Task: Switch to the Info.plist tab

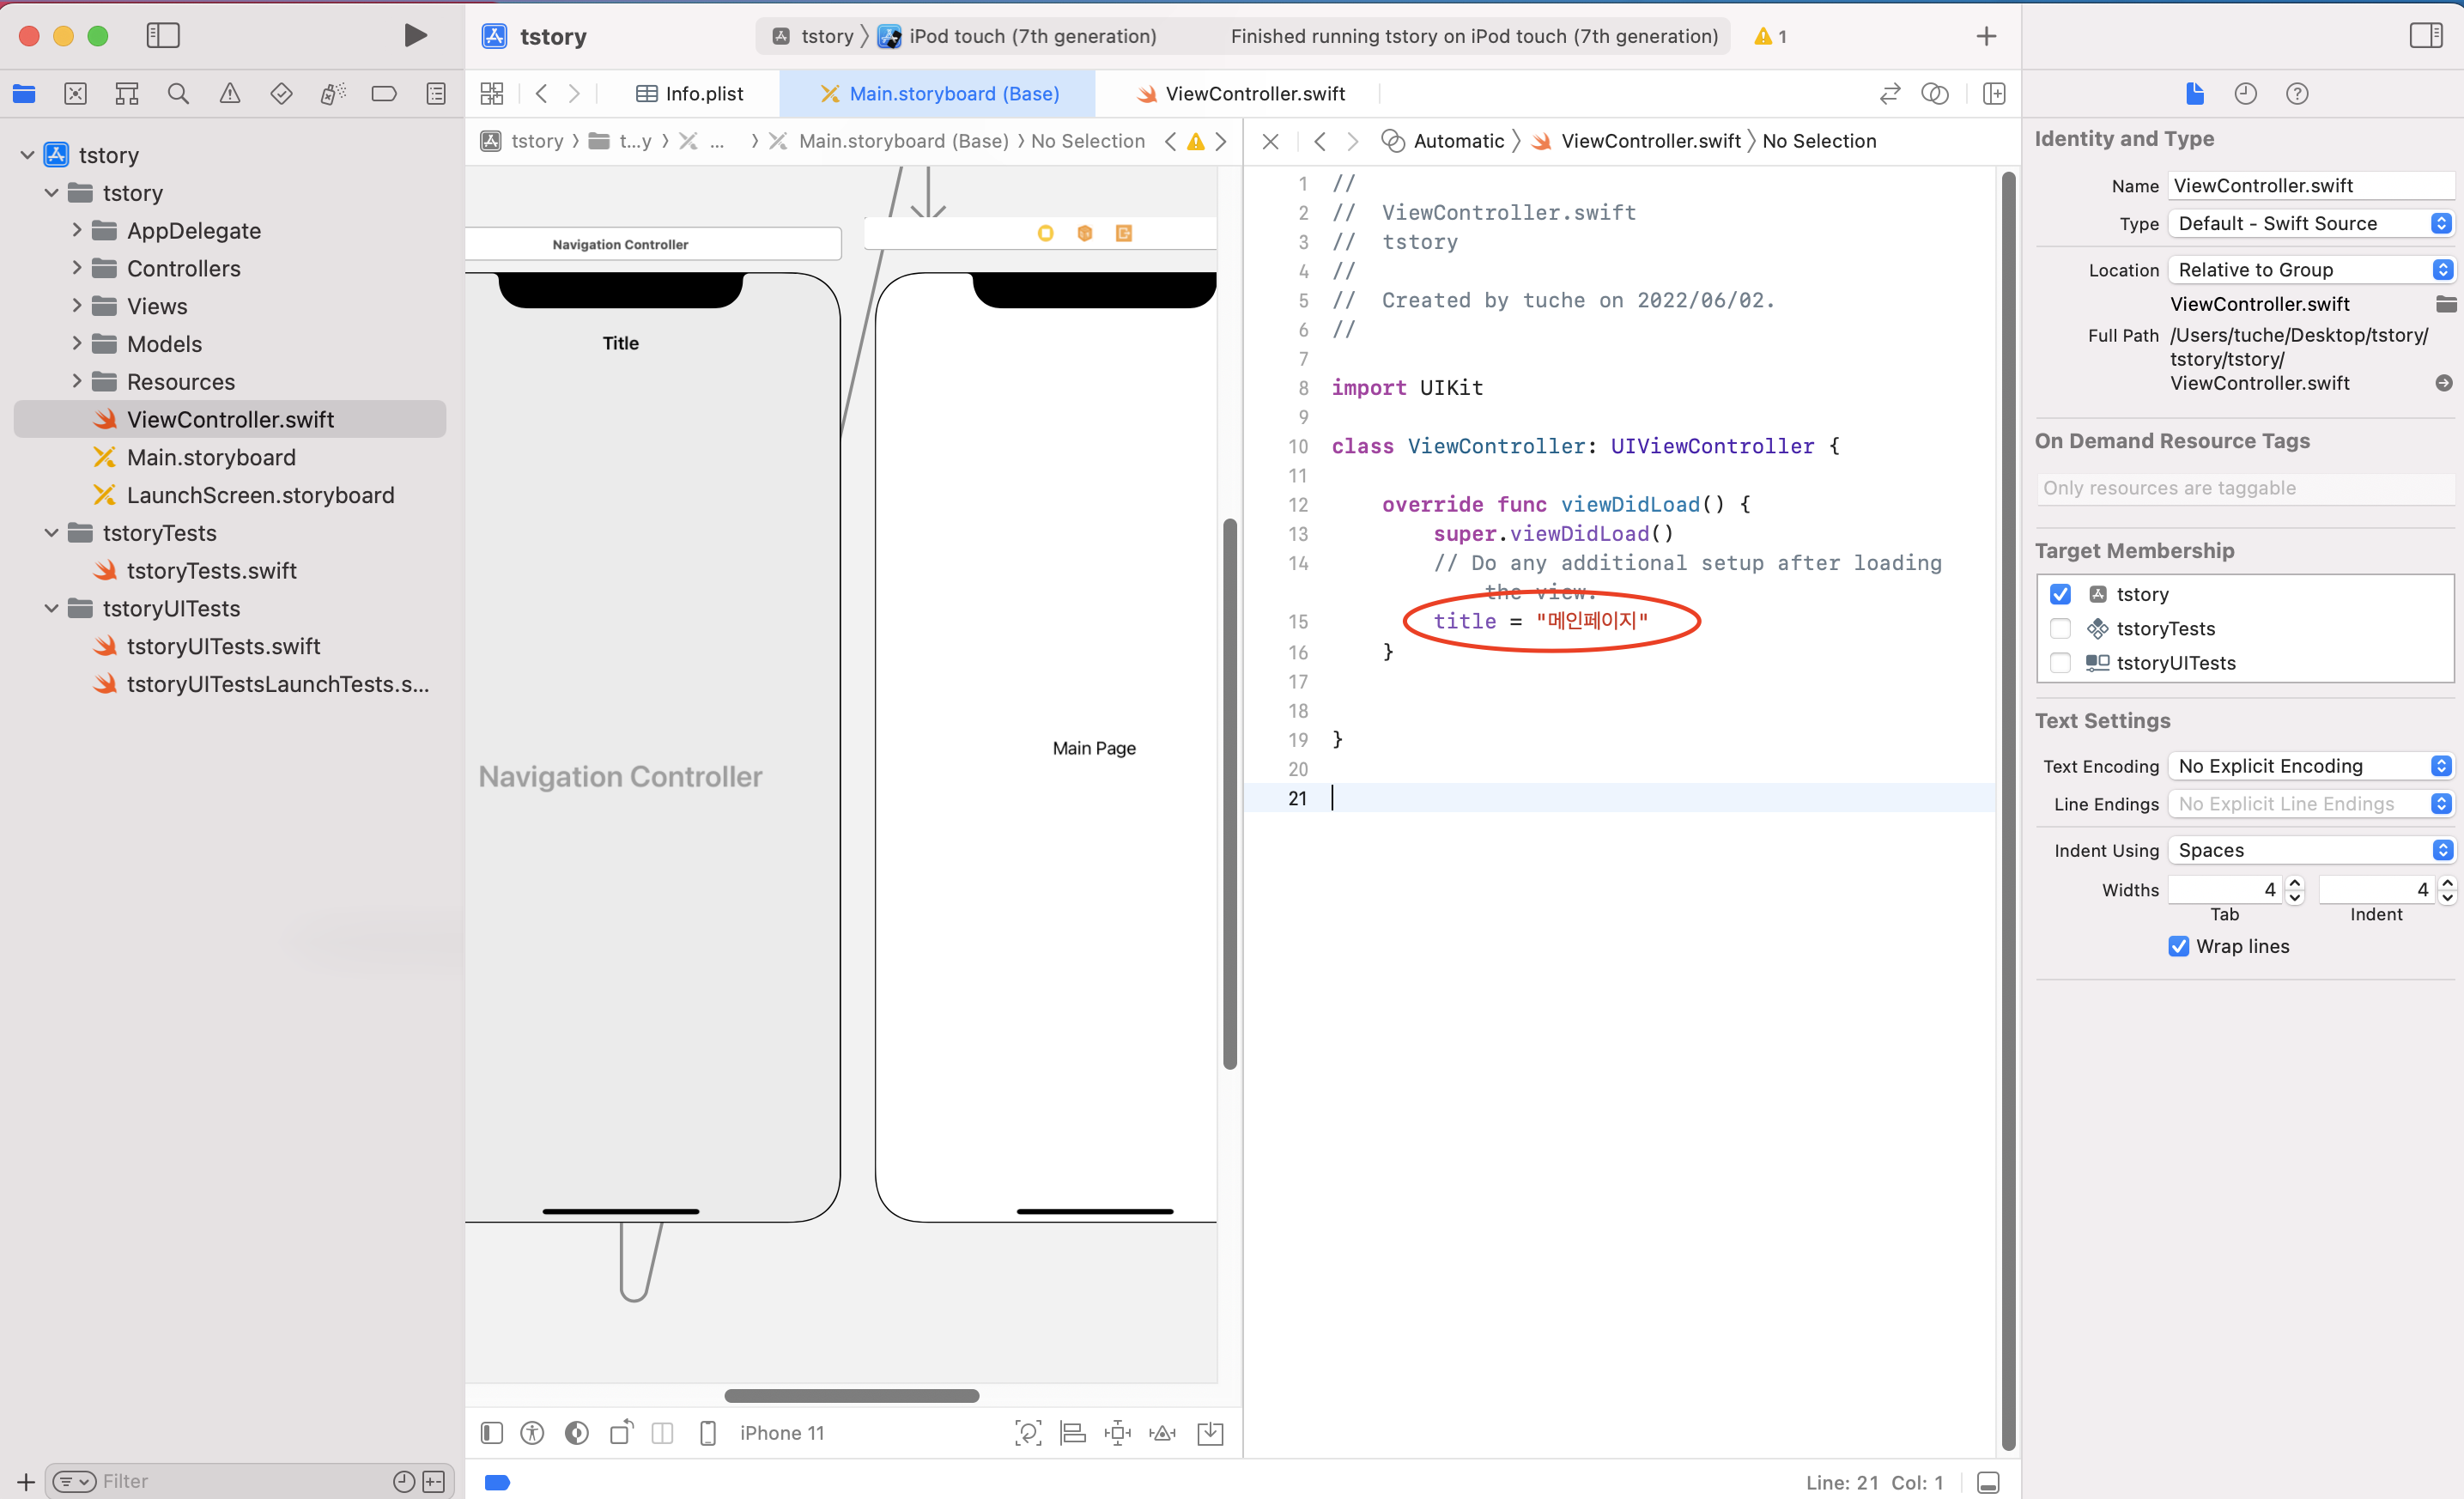Action: point(690,94)
